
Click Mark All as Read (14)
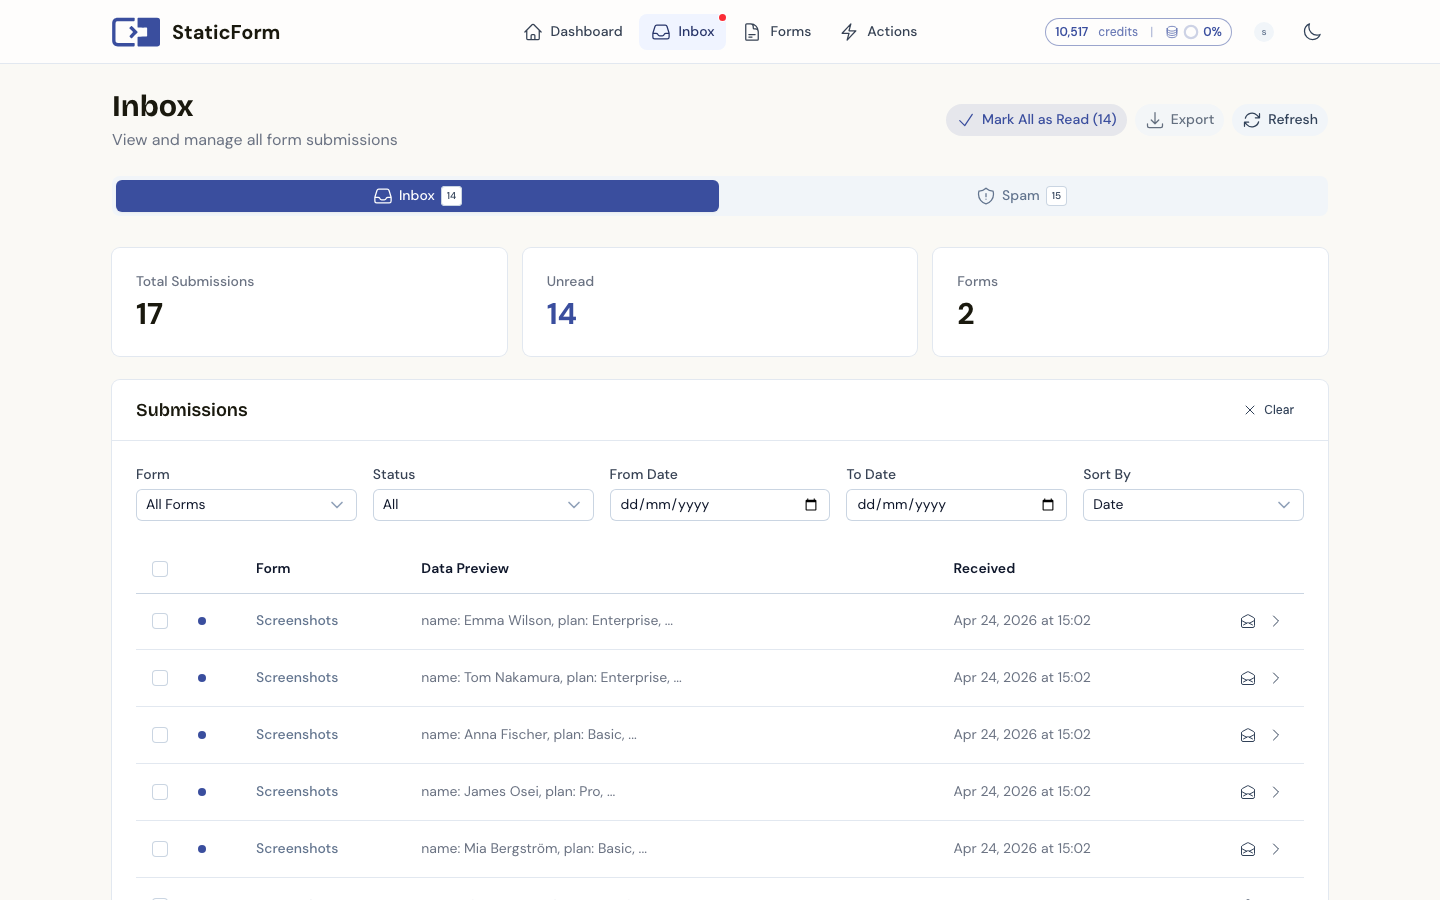pos(1037,120)
